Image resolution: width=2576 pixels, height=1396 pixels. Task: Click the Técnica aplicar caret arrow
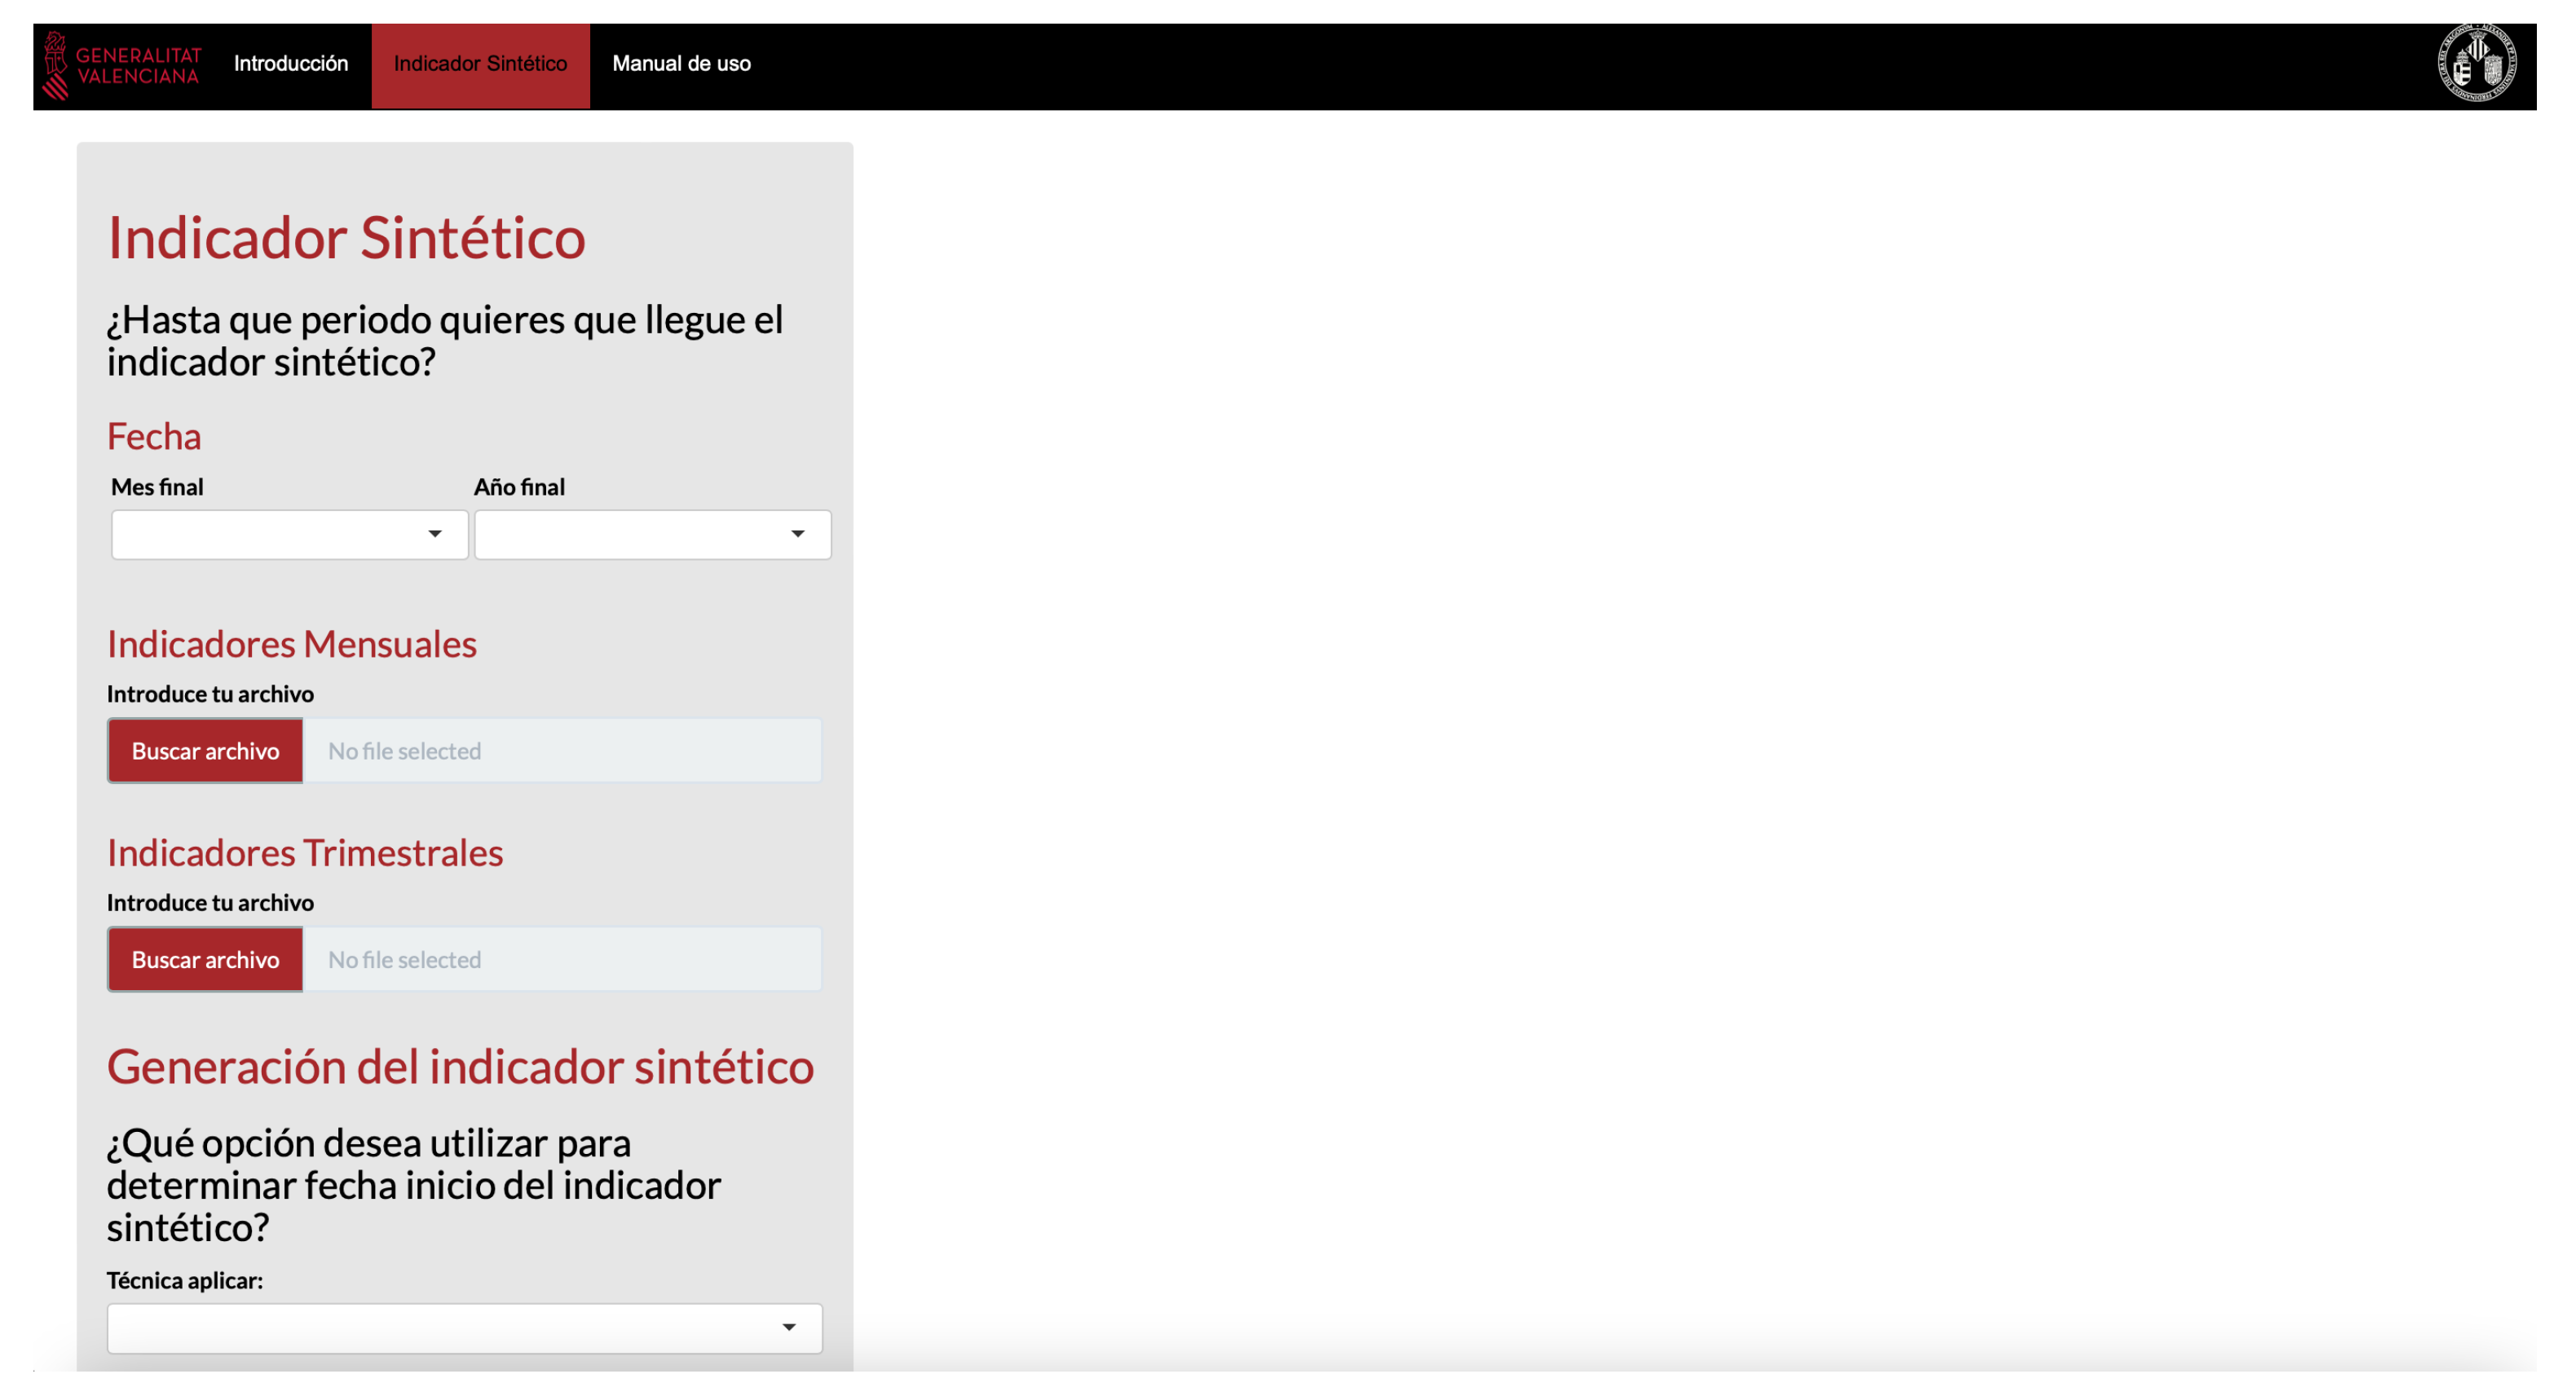789,1327
